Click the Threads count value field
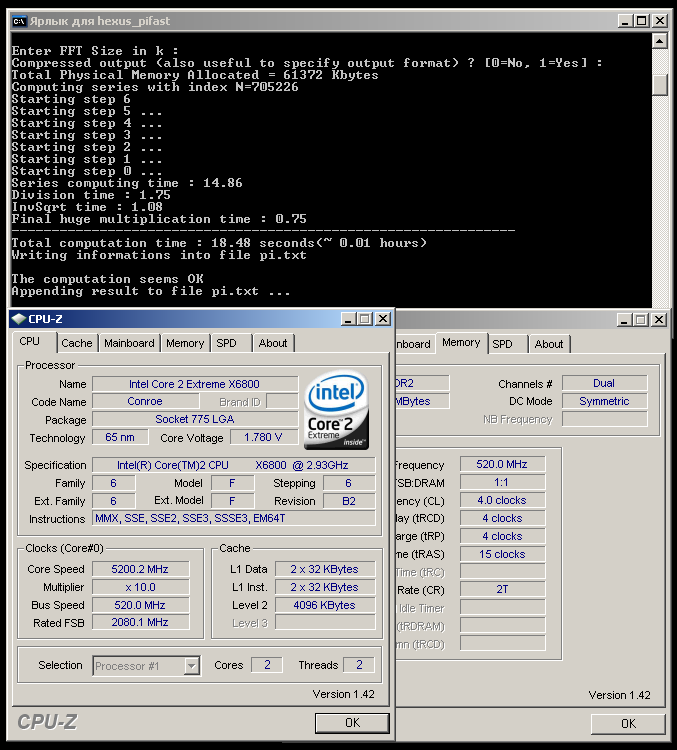Viewport: 677px width, 750px height. [359, 665]
